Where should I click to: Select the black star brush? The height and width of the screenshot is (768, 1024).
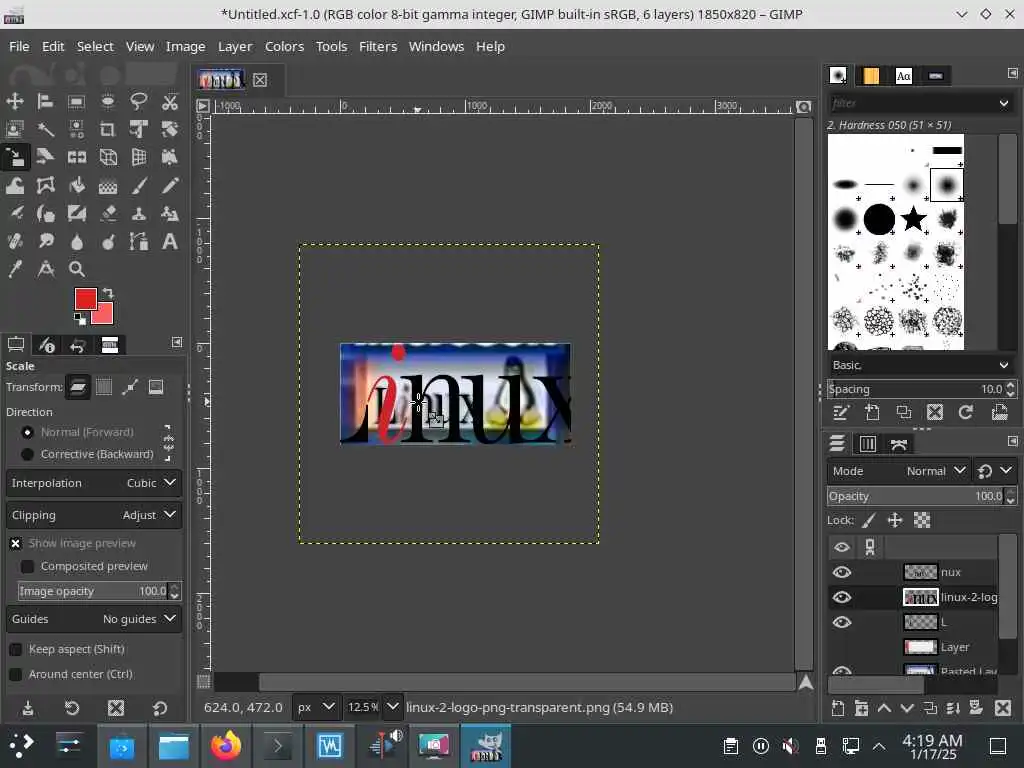pos(913,219)
